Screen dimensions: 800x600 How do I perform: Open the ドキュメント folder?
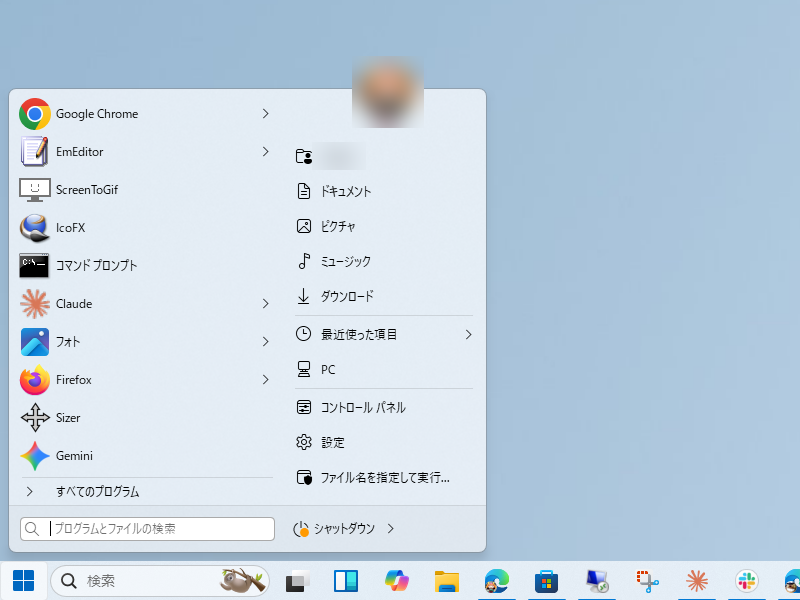(384, 191)
